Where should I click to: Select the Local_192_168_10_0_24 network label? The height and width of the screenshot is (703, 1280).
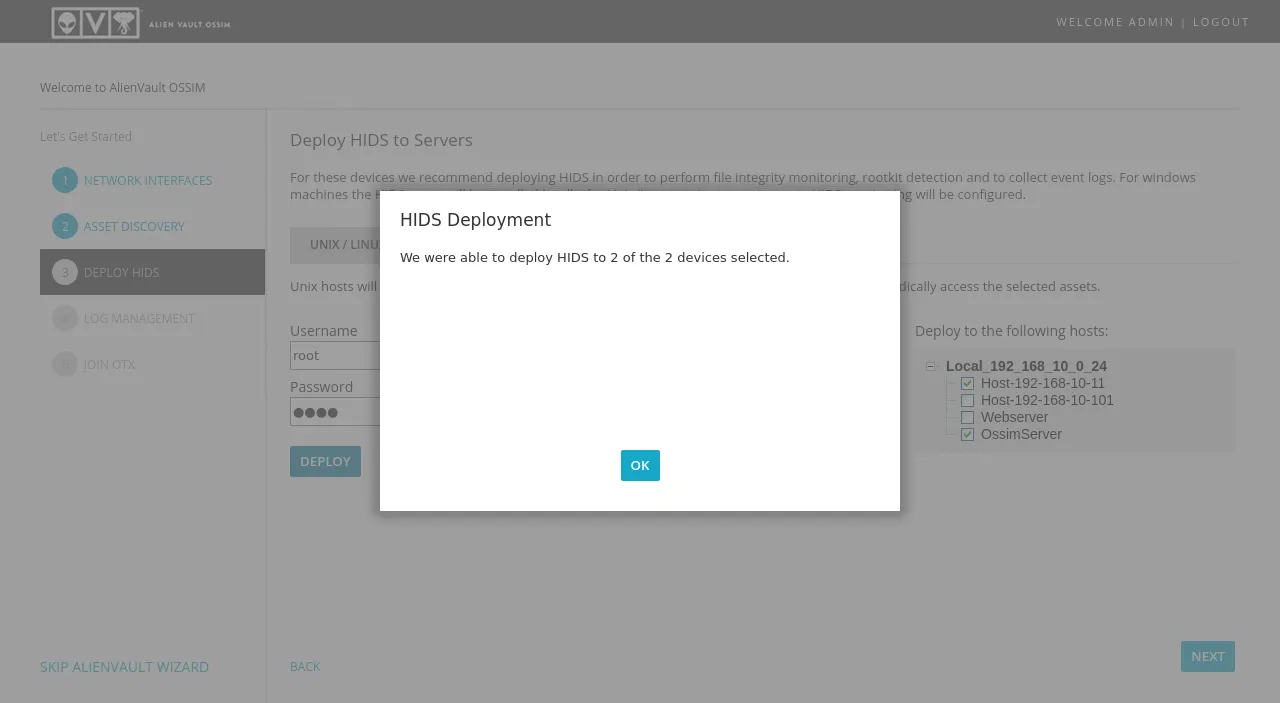click(1026, 366)
